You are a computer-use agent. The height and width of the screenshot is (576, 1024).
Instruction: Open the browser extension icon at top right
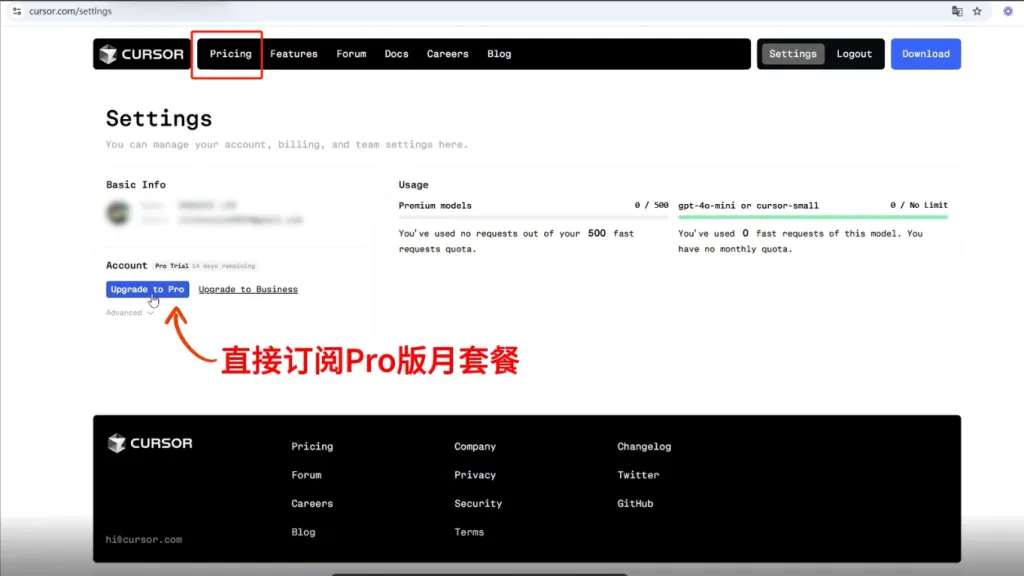tap(1008, 11)
